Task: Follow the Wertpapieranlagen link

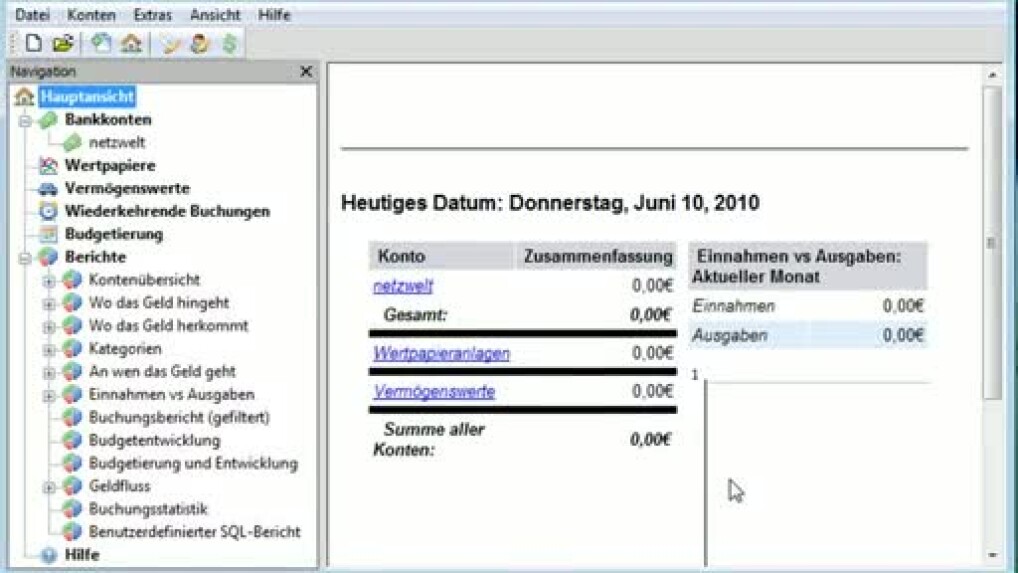Action: click(x=441, y=354)
